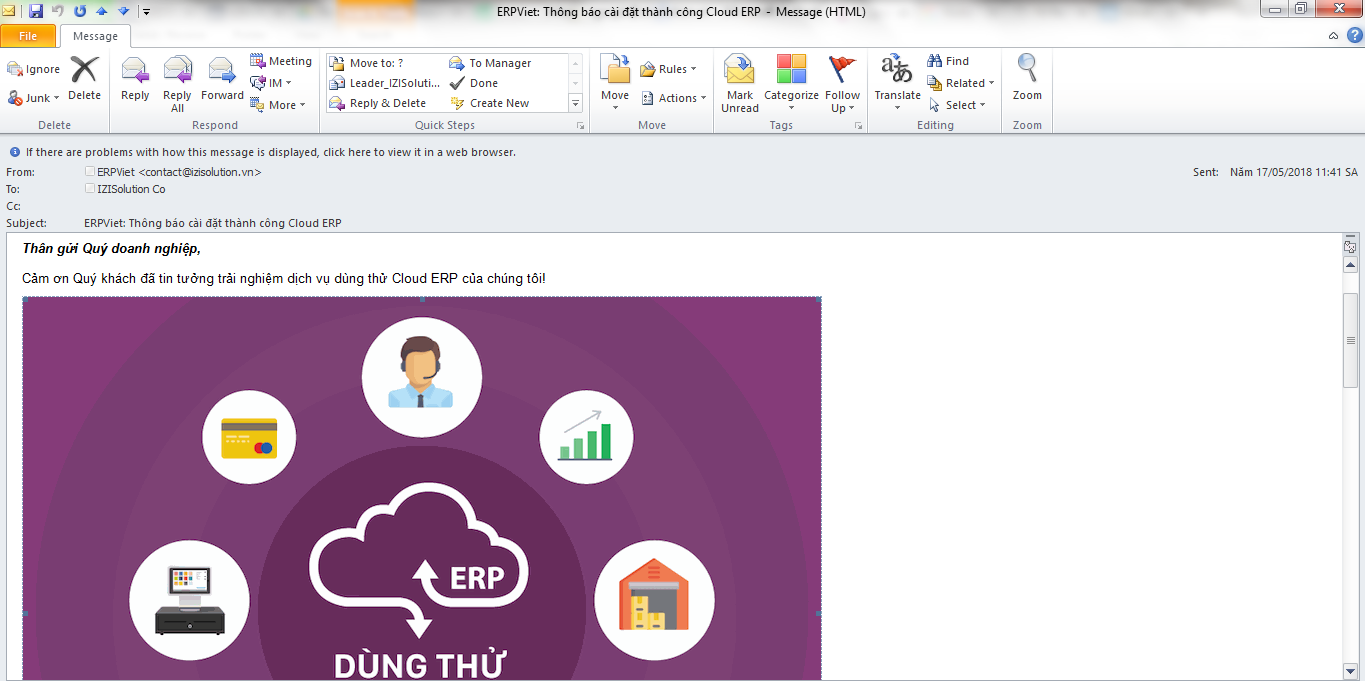
Task: Find text in the message with binoculars icon
Action: (x=948, y=61)
